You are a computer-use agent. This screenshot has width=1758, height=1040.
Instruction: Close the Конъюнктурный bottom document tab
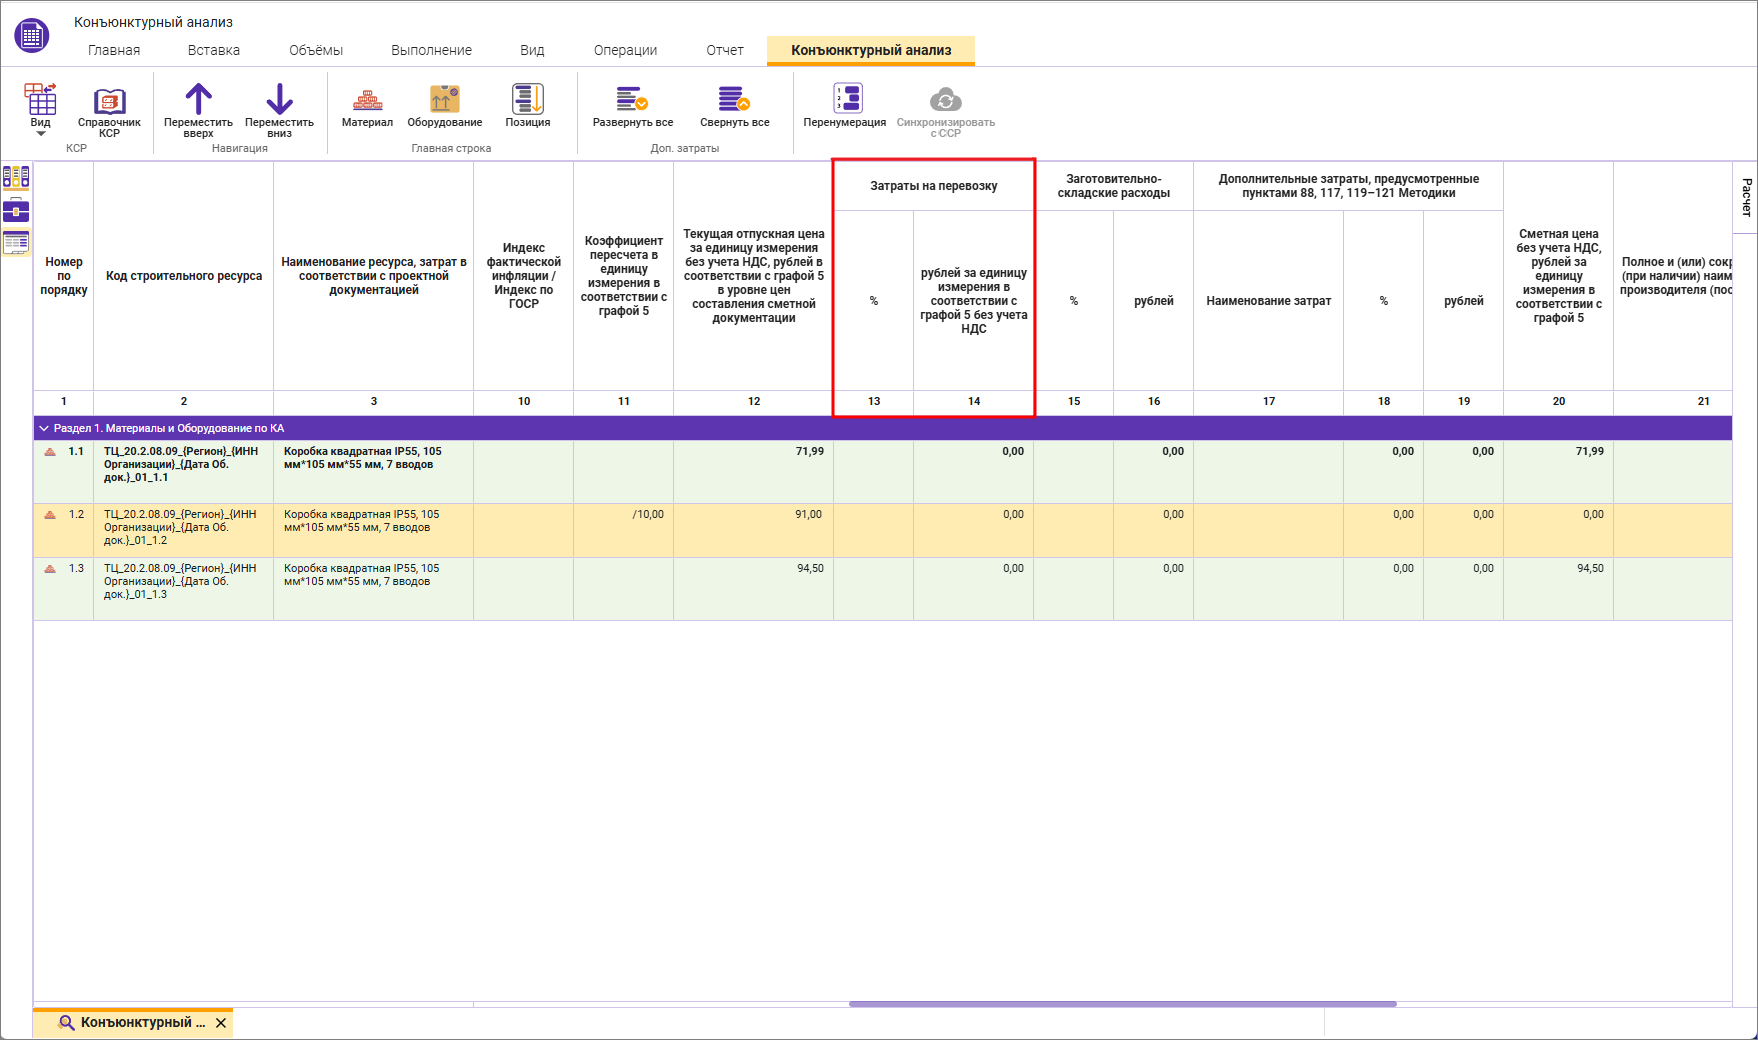coord(221,1023)
